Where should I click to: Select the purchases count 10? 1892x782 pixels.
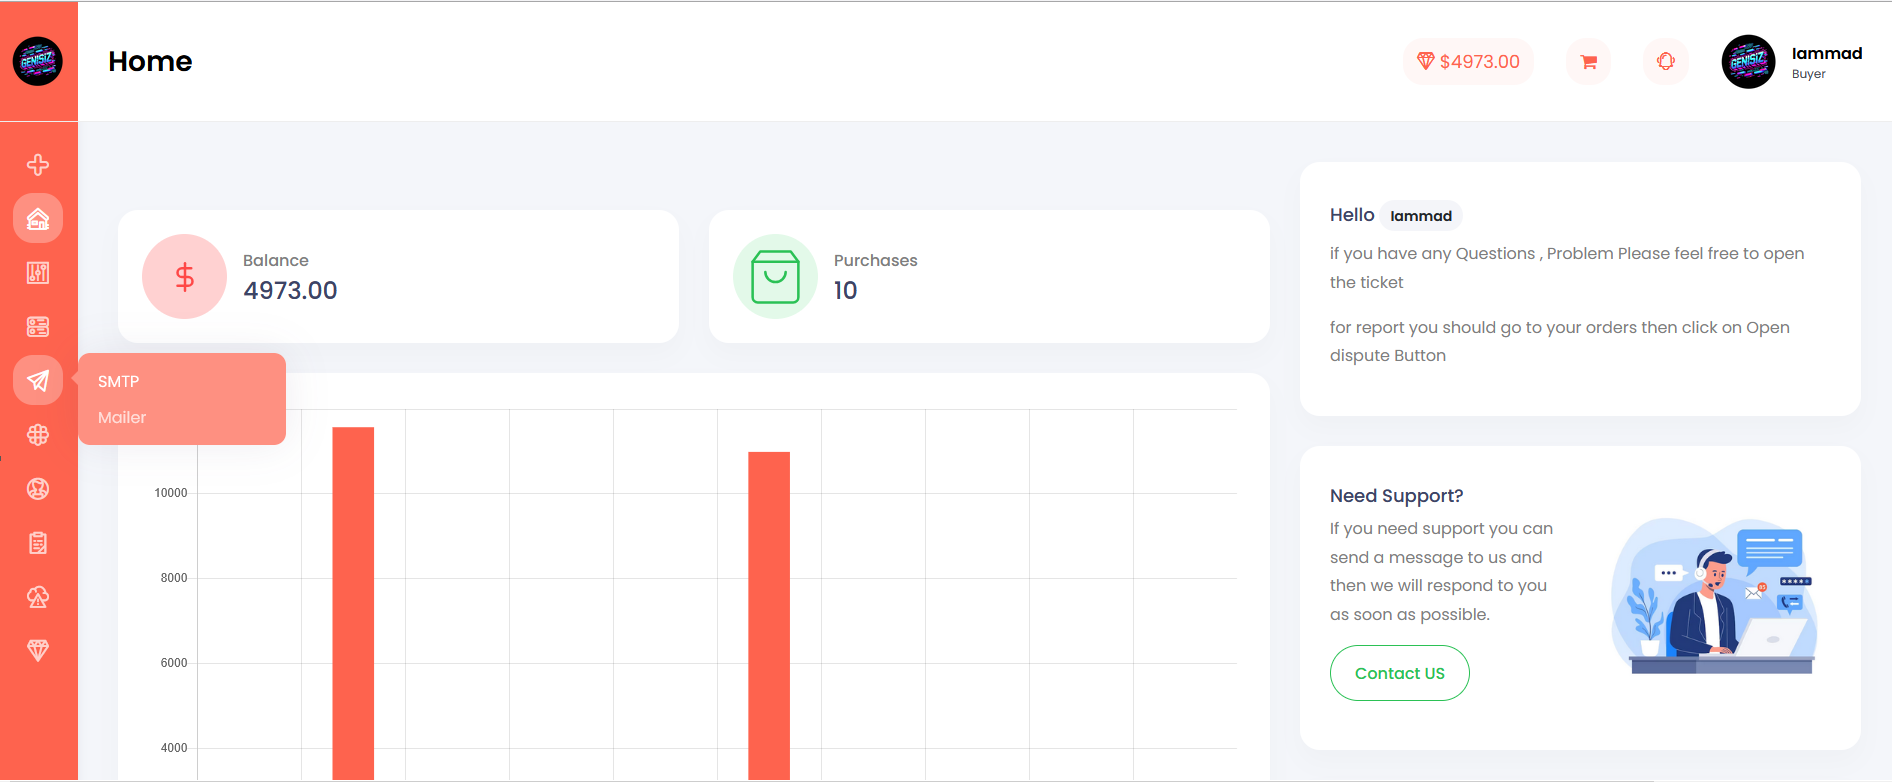coord(845,290)
